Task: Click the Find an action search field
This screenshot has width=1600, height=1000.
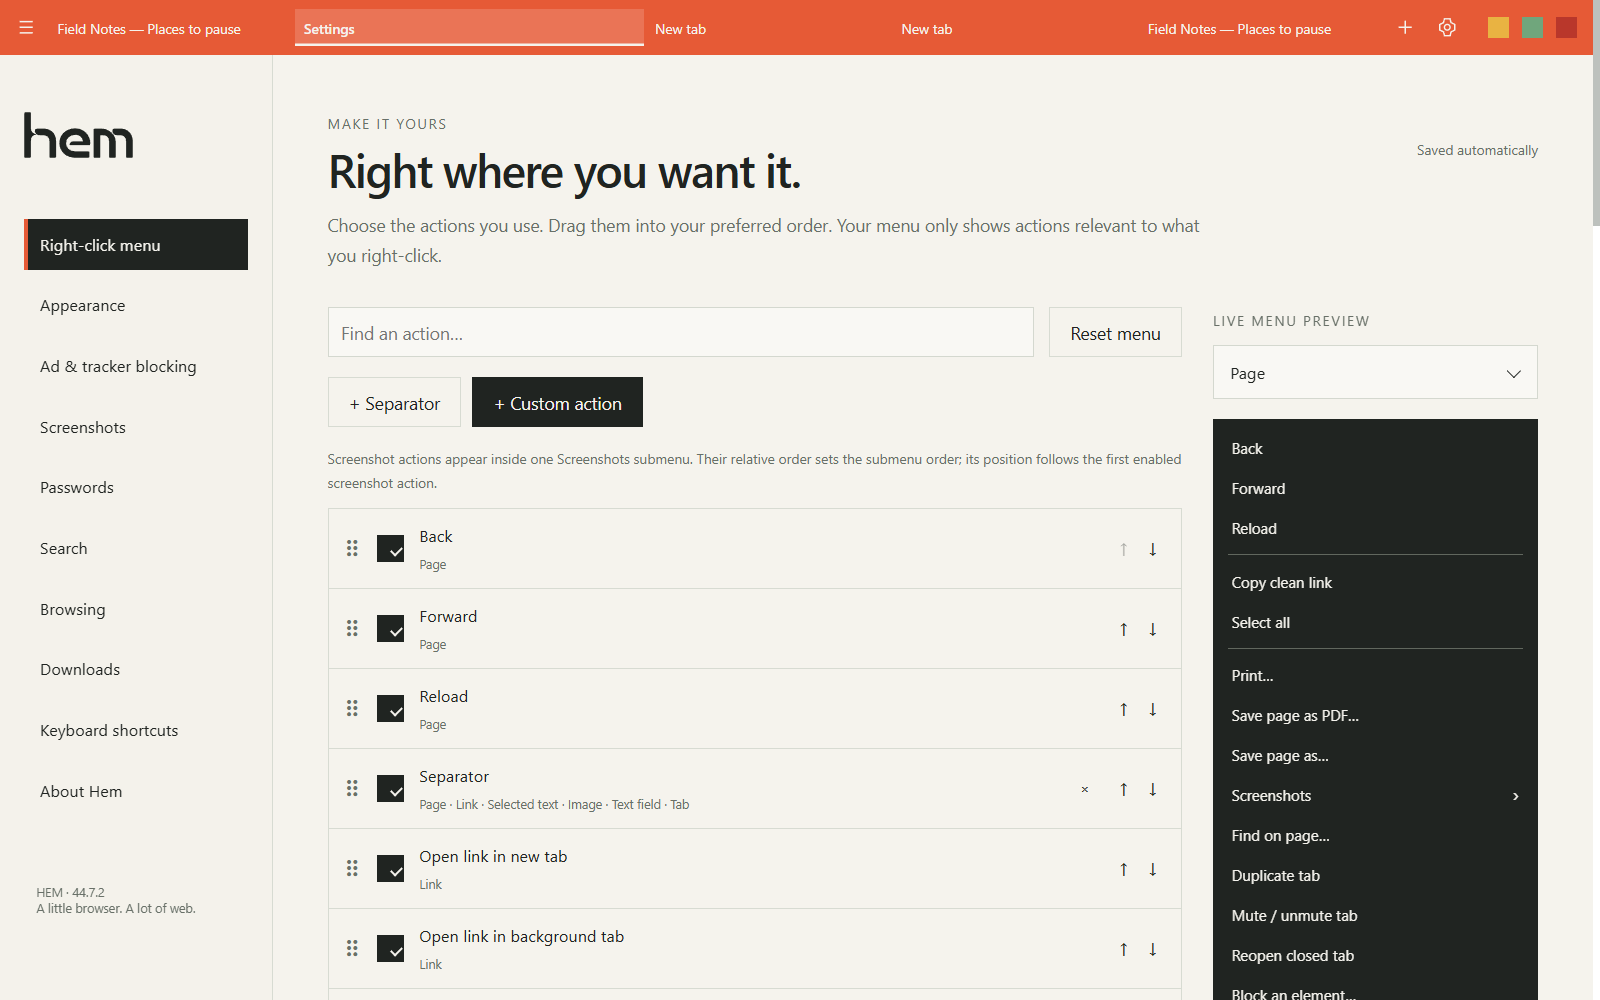Action: [680, 332]
